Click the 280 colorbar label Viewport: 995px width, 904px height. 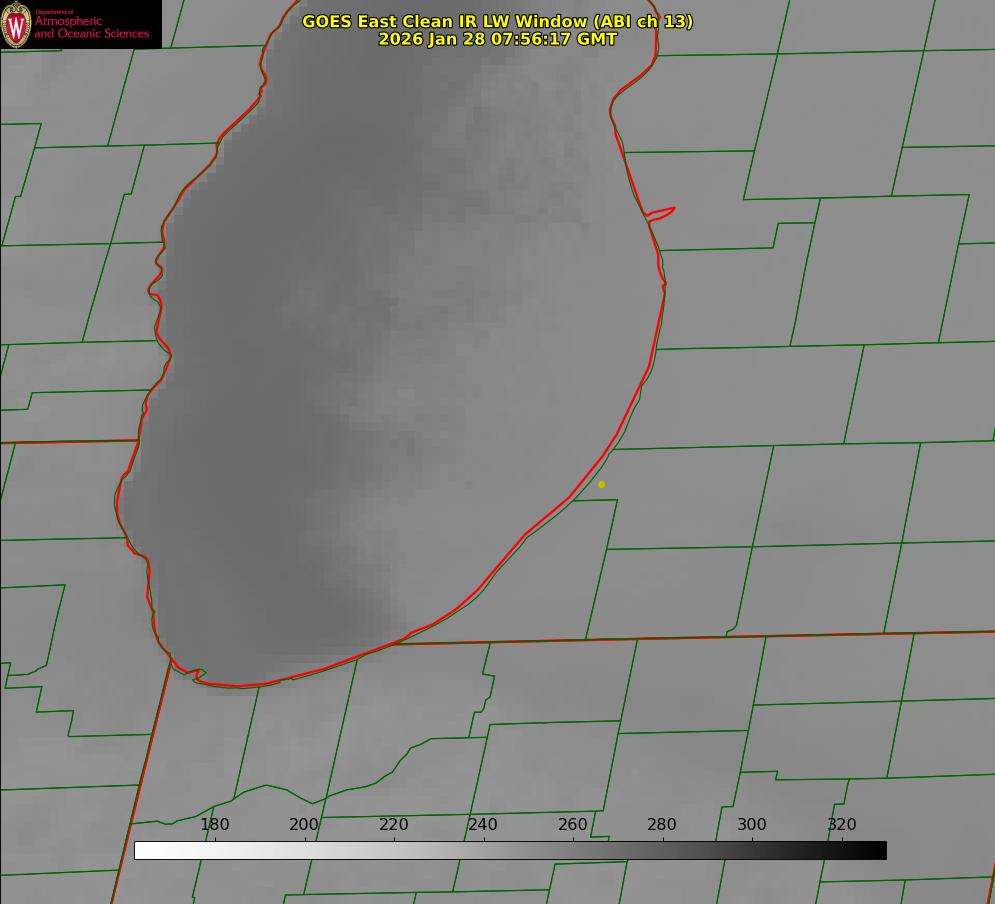[662, 824]
